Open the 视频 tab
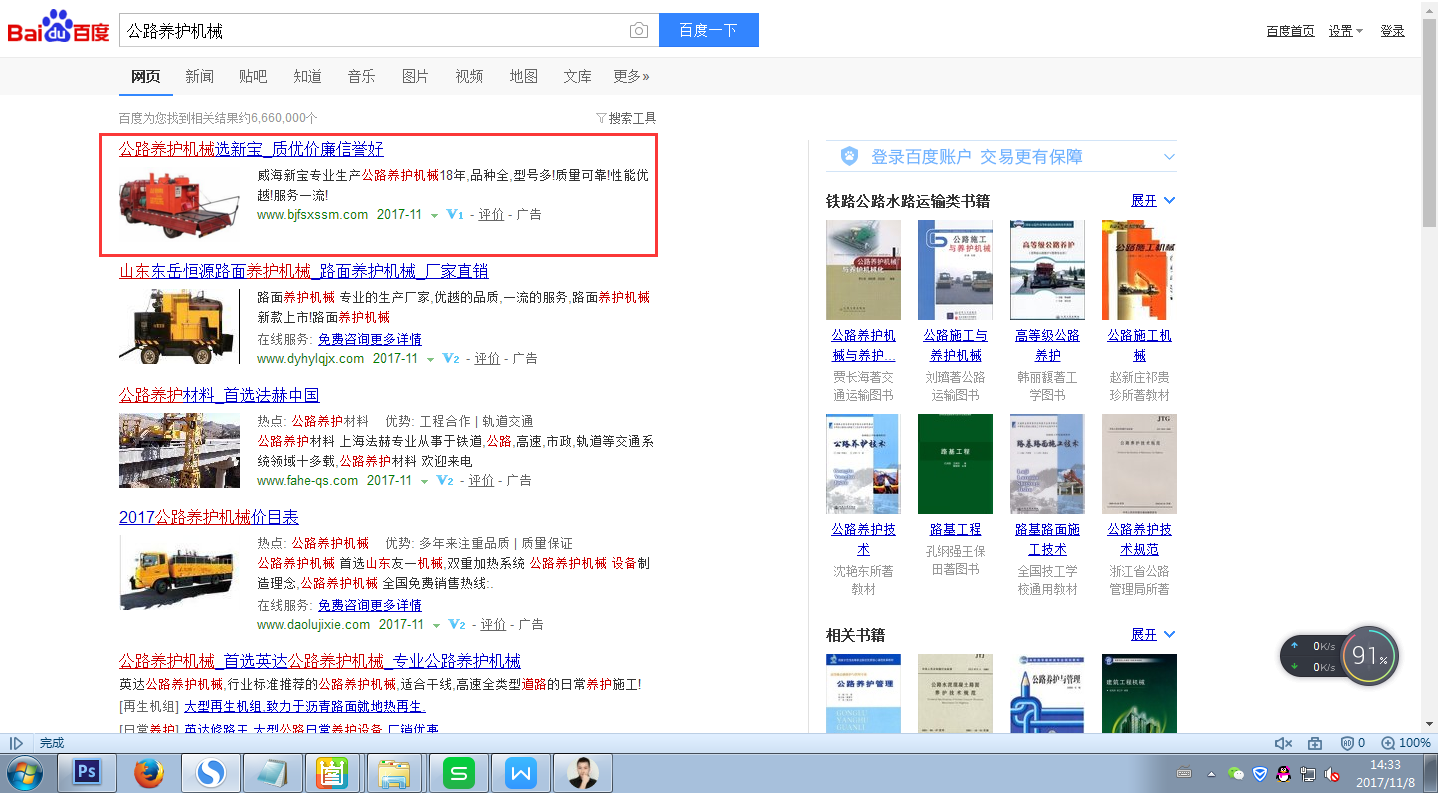This screenshot has height=793, width=1438. pyautogui.click(x=469, y=76)
